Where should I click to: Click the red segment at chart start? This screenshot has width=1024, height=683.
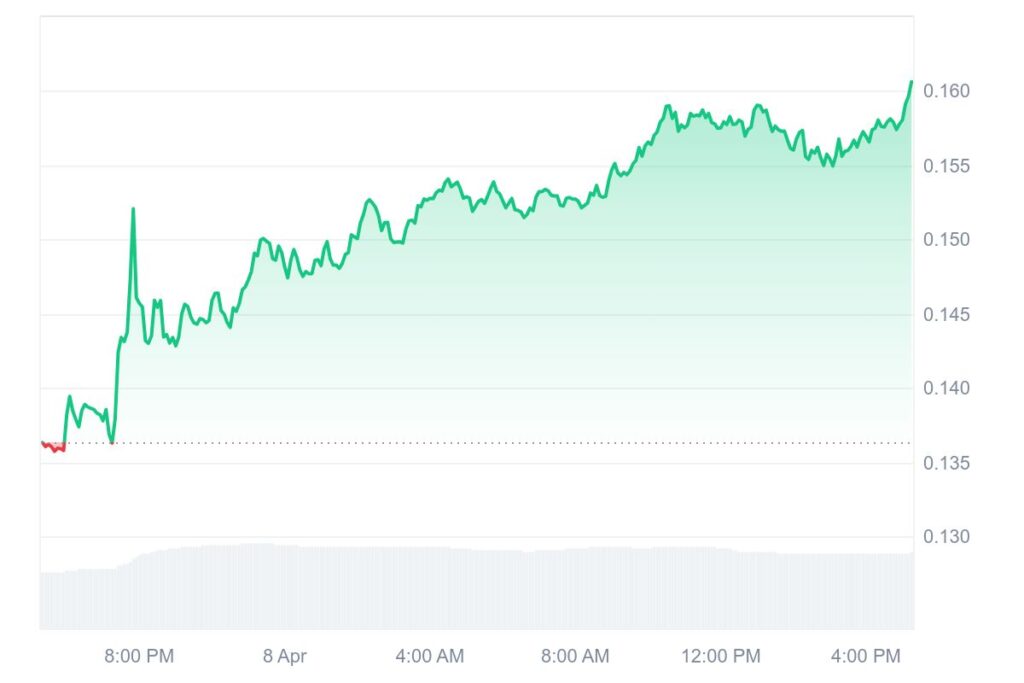(53, 447)
